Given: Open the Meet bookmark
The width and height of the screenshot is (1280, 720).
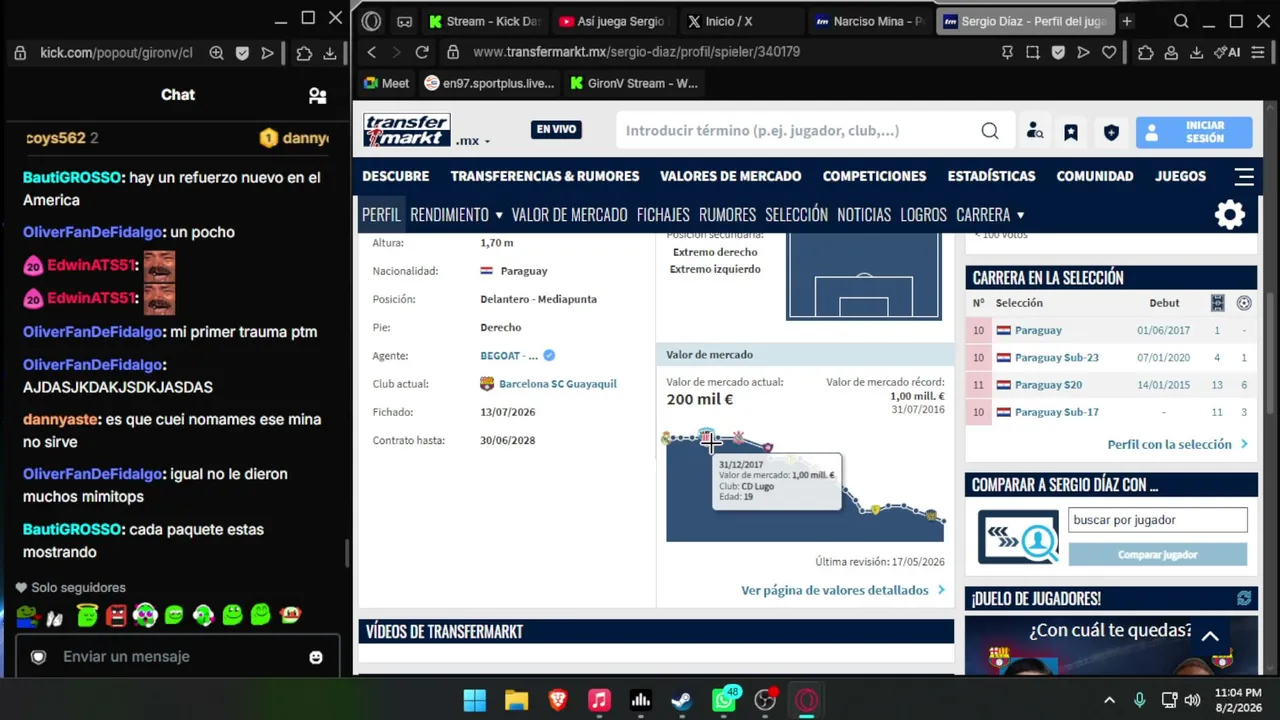Looking at the screenshot, I should click(387, 83).
